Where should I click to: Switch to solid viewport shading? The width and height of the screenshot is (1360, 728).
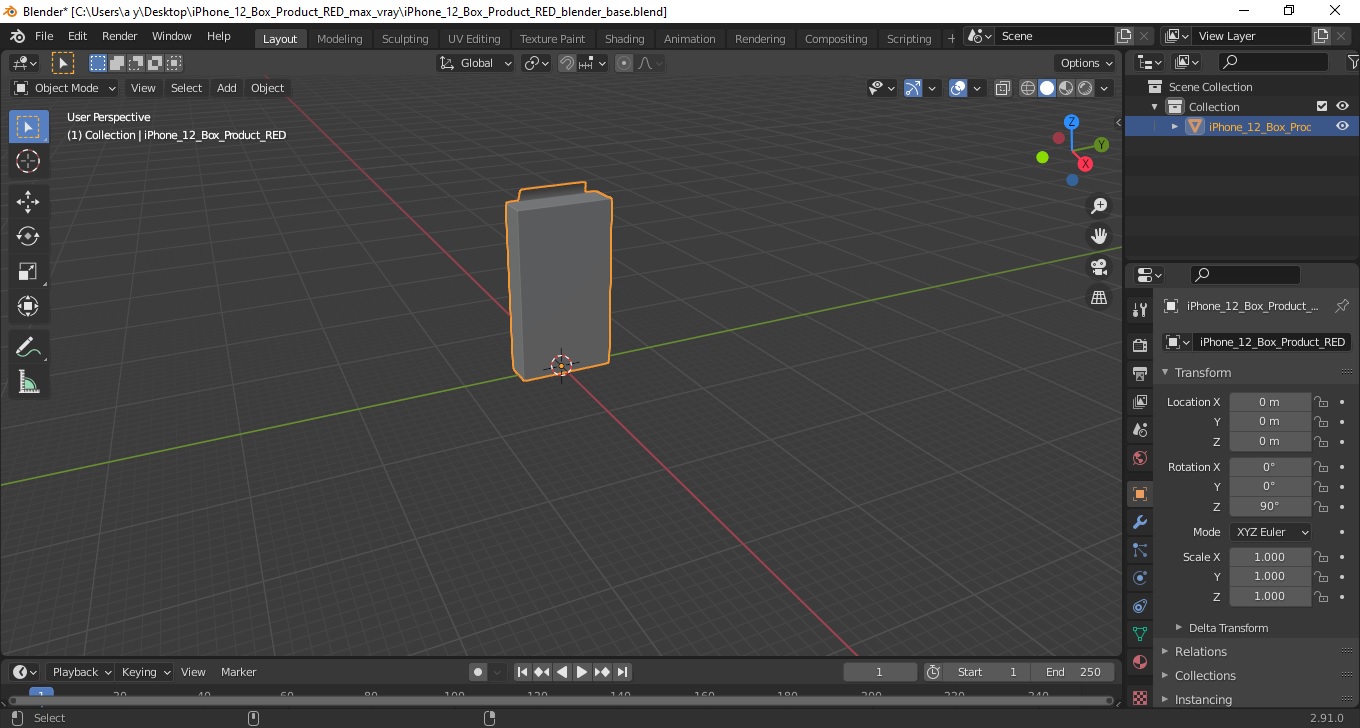(x=1047, y=88)
